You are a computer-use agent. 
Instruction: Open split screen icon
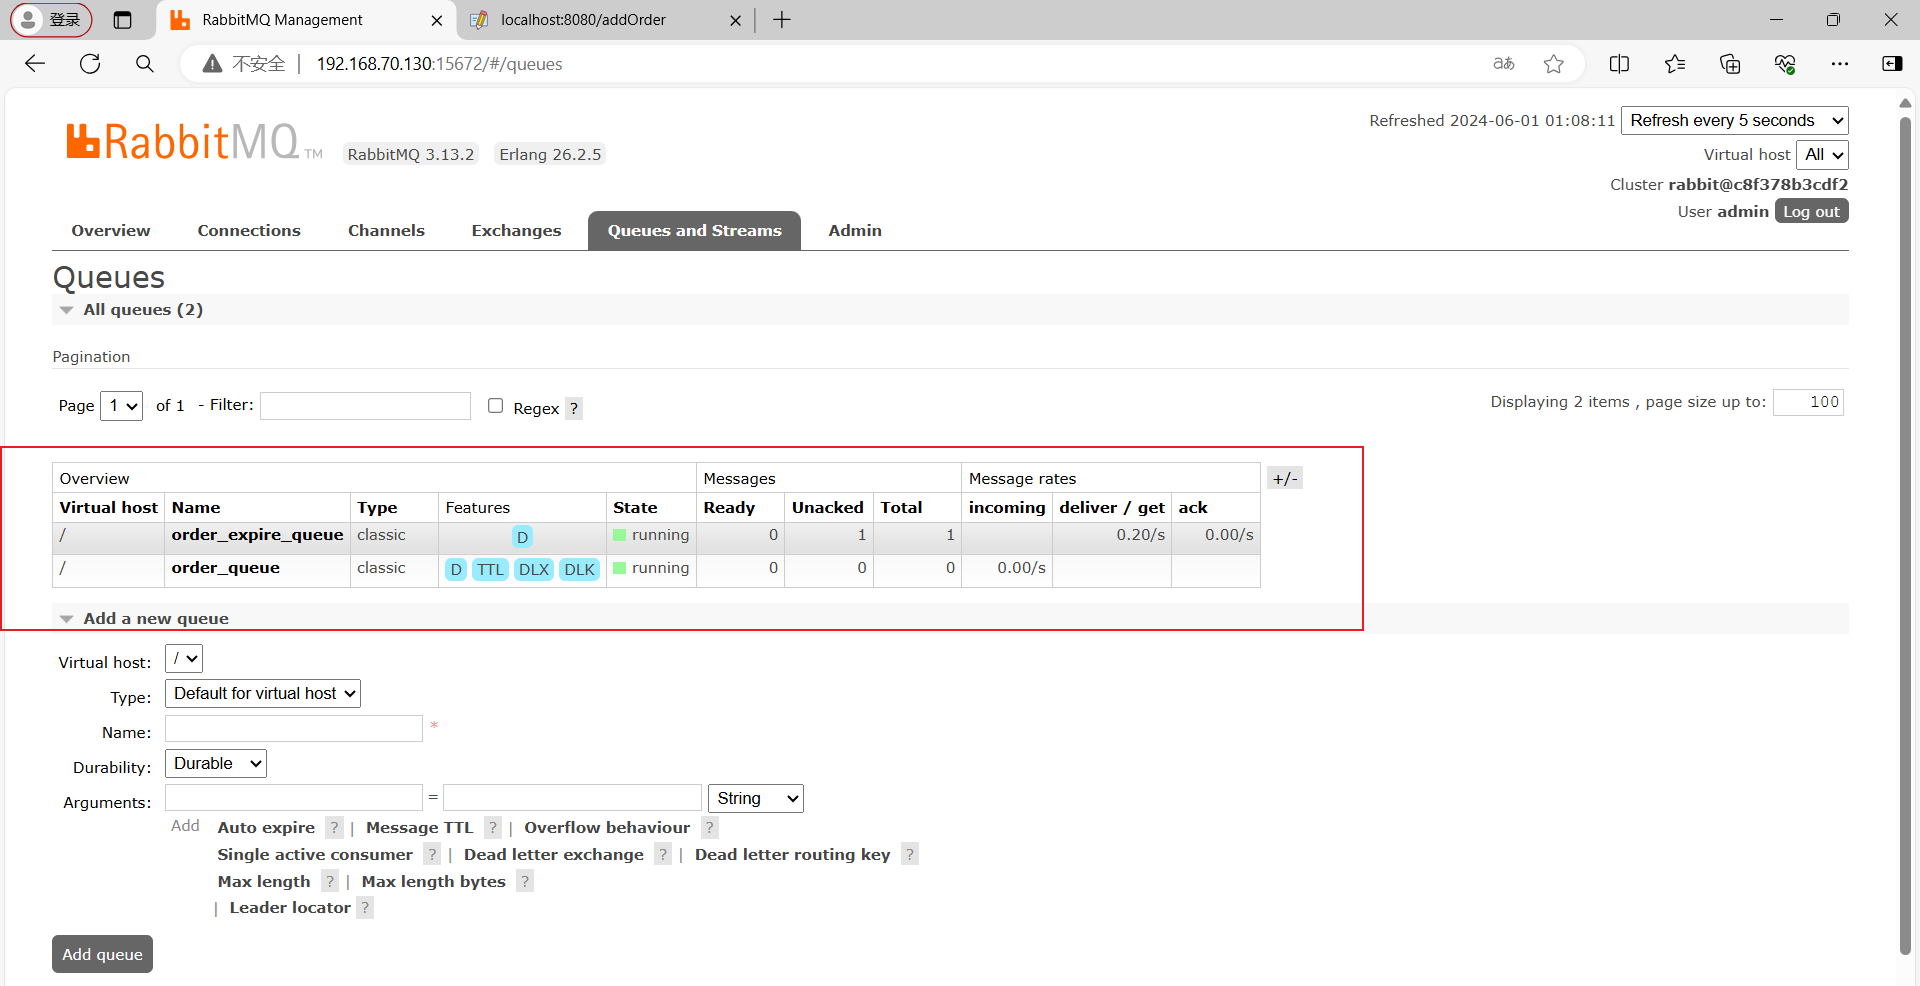point(1619,64)
